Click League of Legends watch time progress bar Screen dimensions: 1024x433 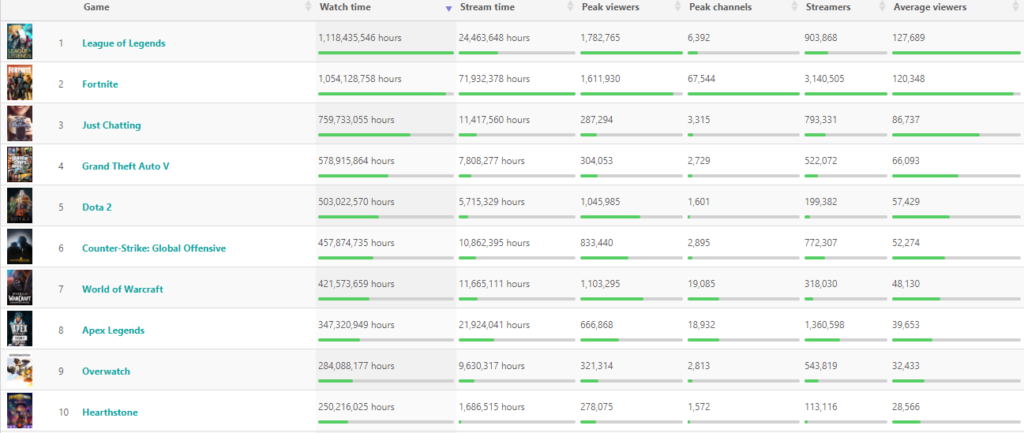coord(382,53)
